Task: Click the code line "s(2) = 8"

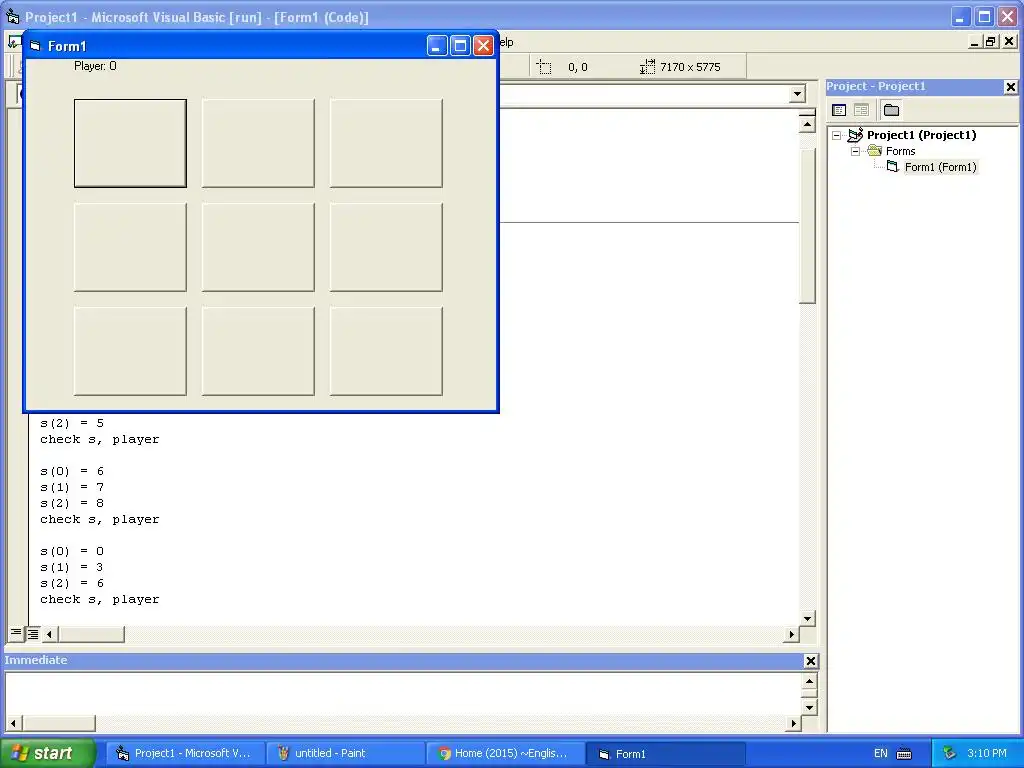Action: click(72, 504)
